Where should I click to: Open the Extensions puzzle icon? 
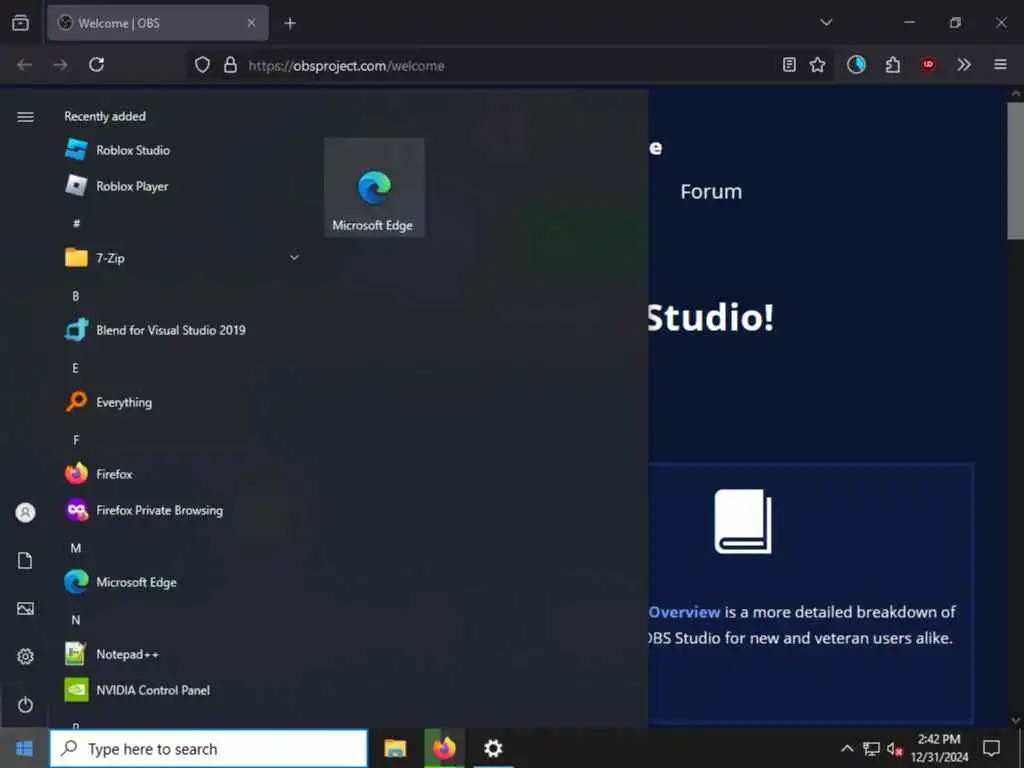click(893, 65)
